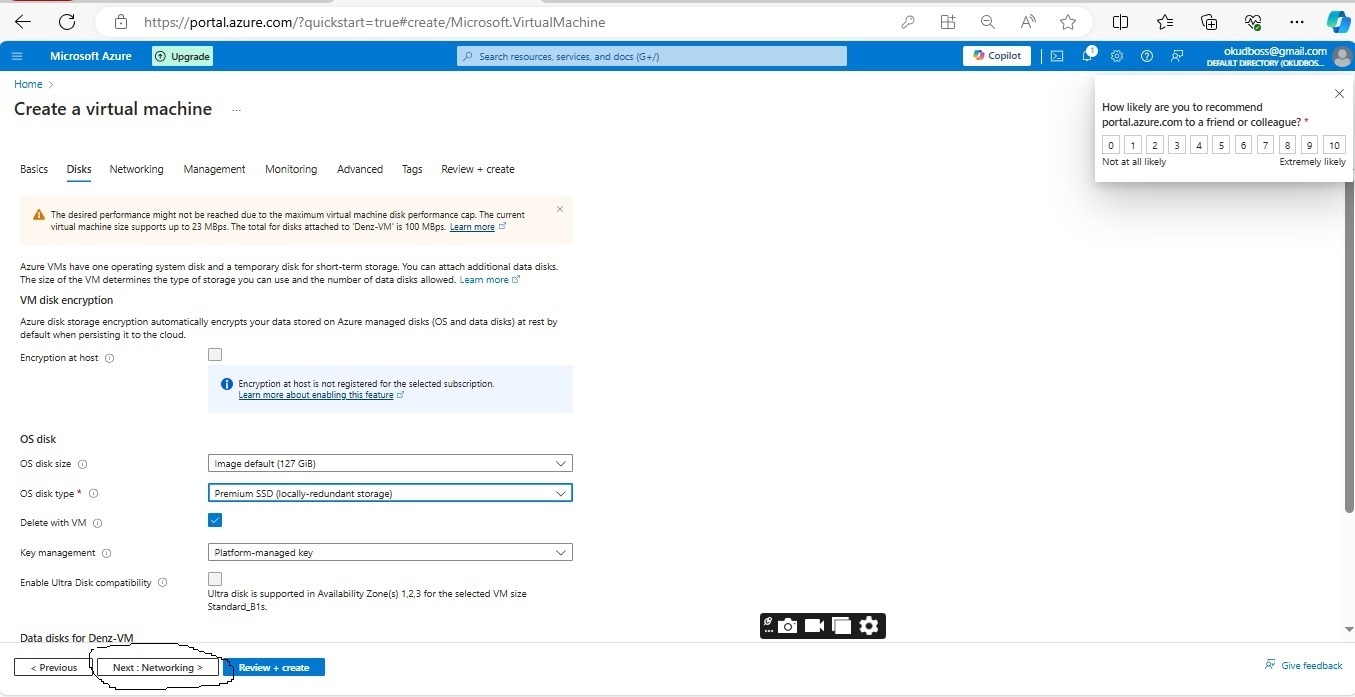Select rating 8 in the survey
This screenshot has width=1355, height=697.
coord(1287,145)
